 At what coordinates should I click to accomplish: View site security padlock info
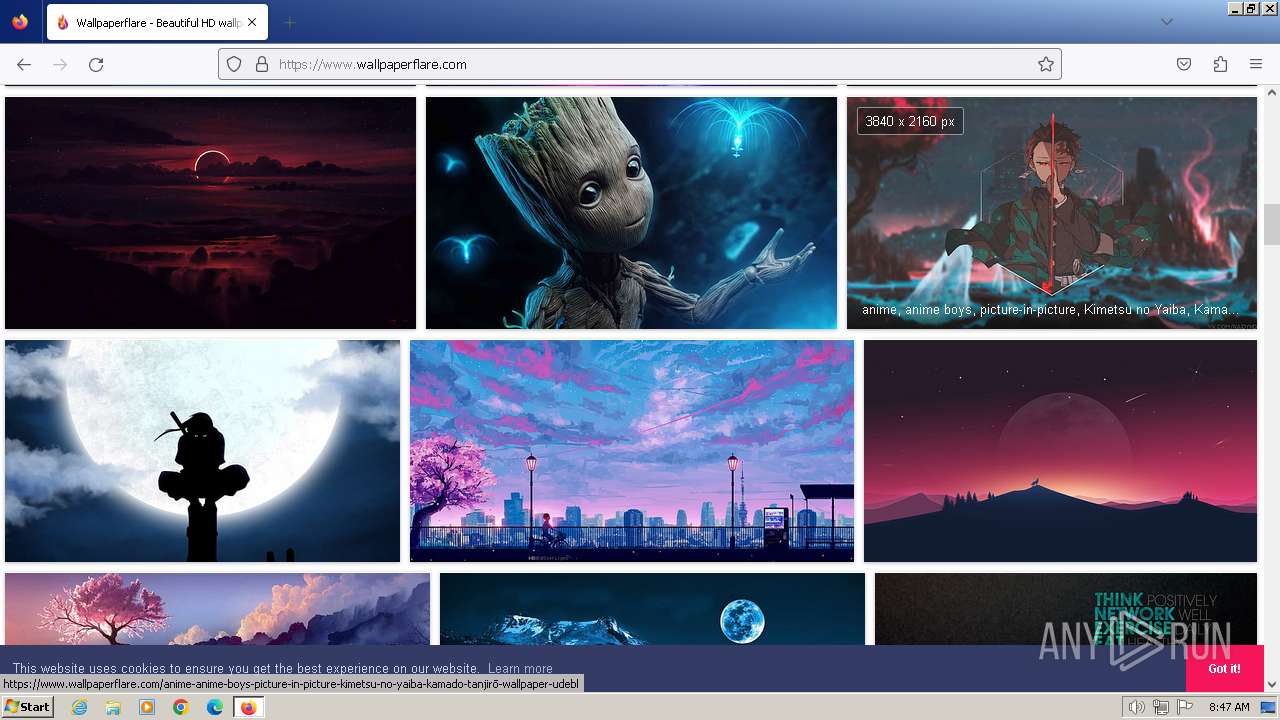[262, 64]
